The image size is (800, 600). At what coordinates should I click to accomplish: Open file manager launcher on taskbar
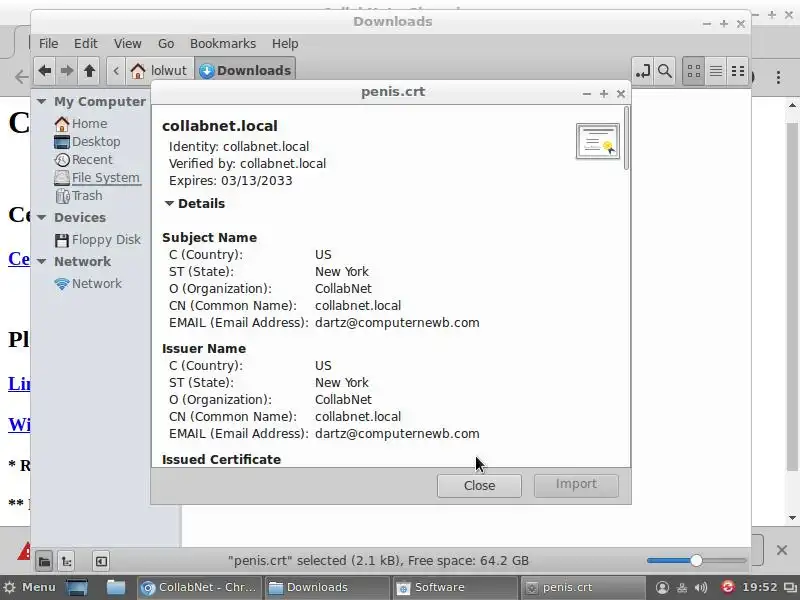click(116, 587)
